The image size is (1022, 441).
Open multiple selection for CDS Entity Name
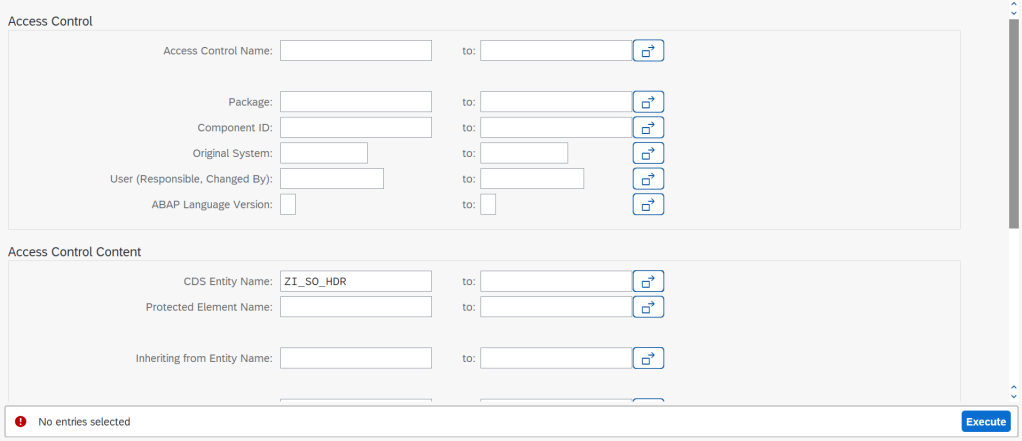(648, 281)
